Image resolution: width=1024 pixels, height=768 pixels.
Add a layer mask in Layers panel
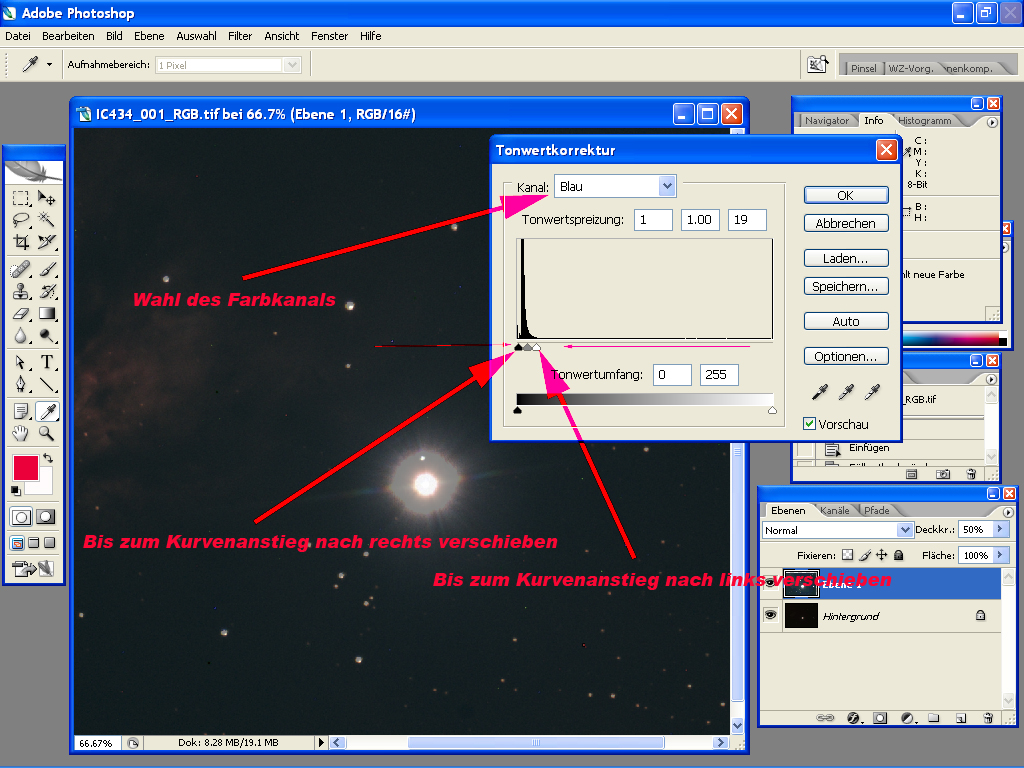pos(880,718)
